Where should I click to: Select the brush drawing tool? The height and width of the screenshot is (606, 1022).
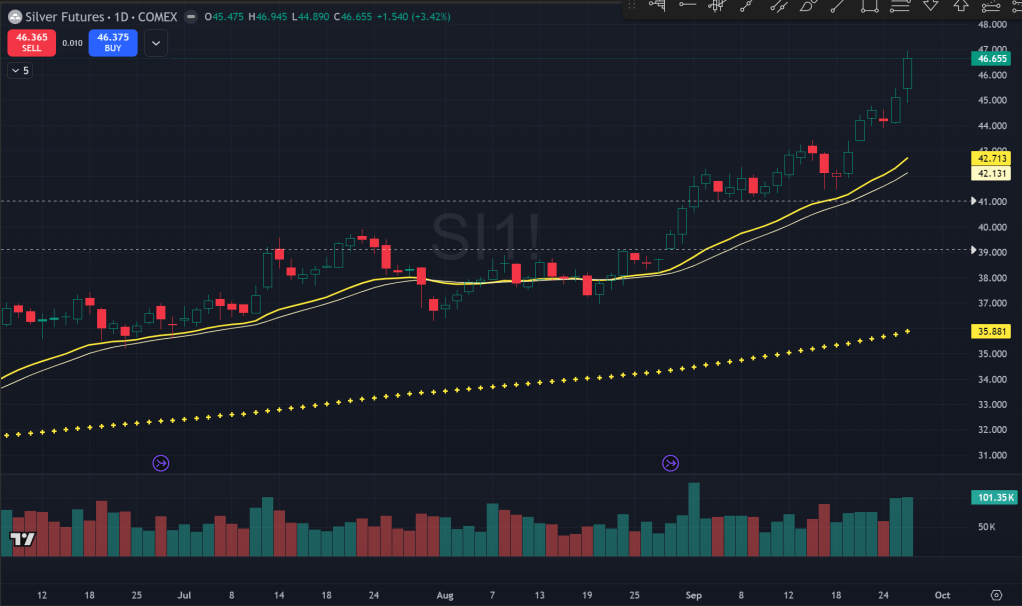pos(808,6)
